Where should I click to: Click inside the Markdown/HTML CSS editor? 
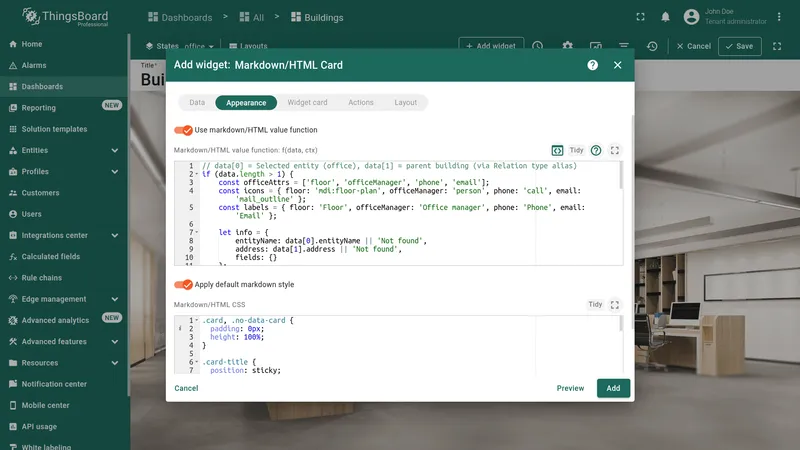(x=398, y=345)
